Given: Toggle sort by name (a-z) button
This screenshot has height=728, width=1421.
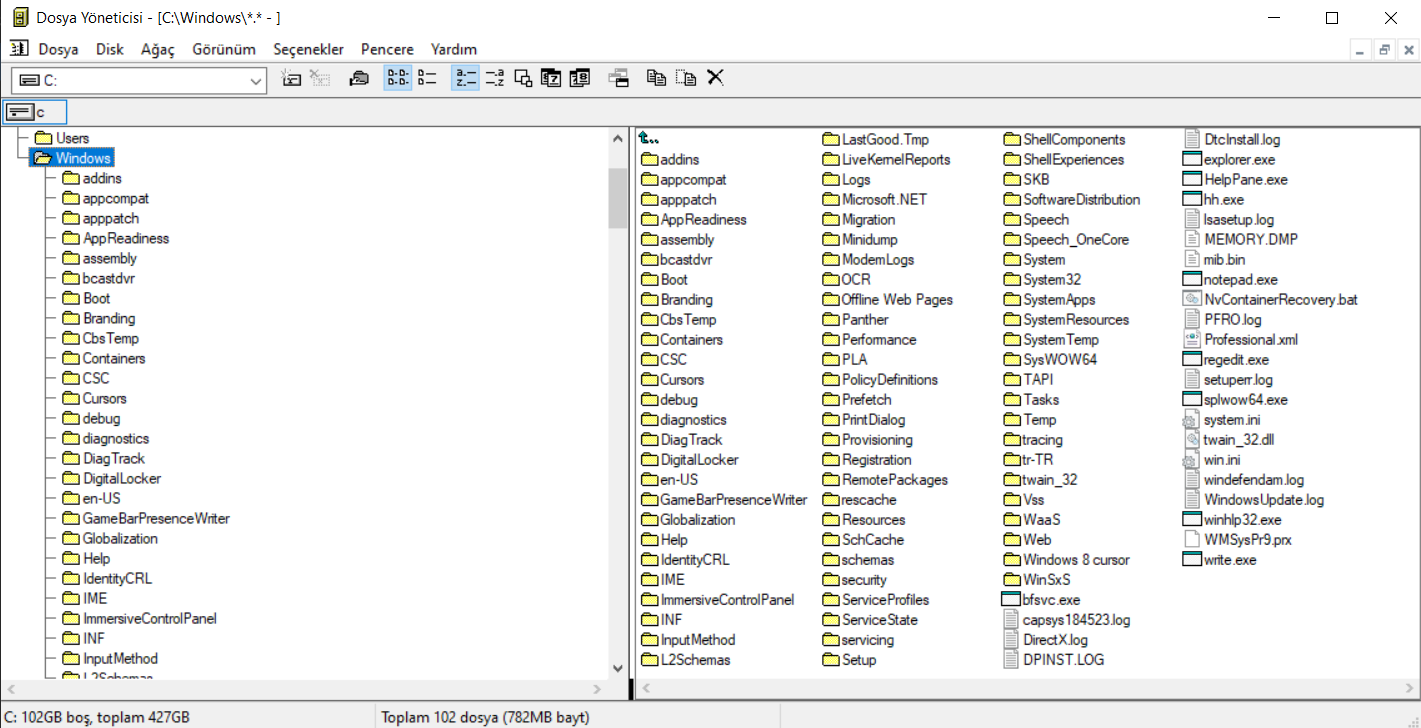Looking at the screenshot, I should tap(465, 78).
